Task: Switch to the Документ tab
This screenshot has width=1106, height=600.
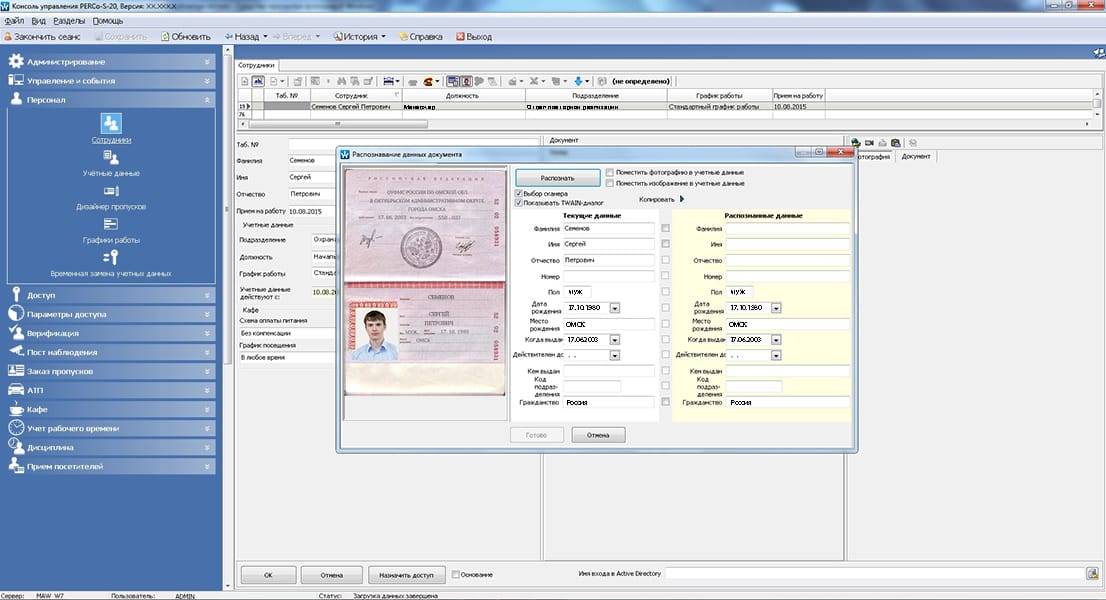Action: 915,156
